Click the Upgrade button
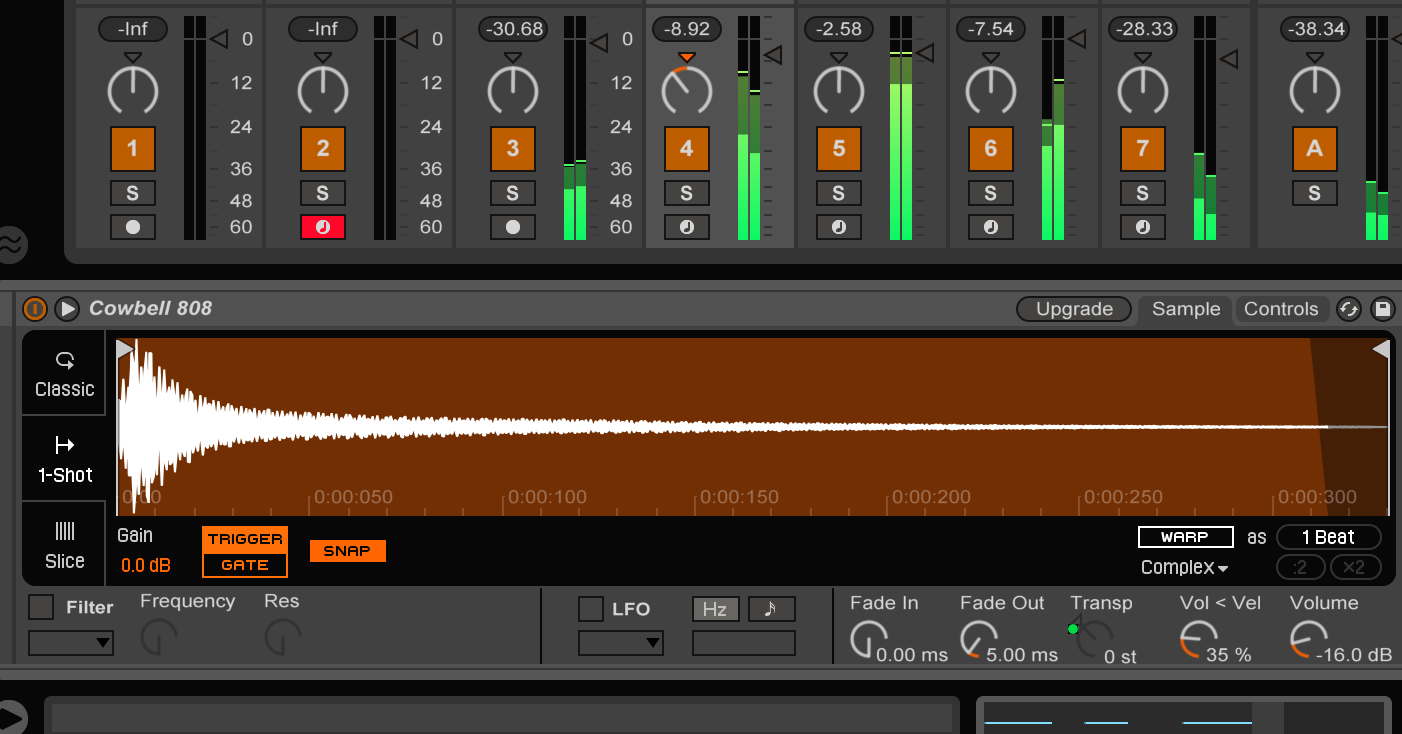Viewport: 1402px width, 734px height. tap(1073, 308)
